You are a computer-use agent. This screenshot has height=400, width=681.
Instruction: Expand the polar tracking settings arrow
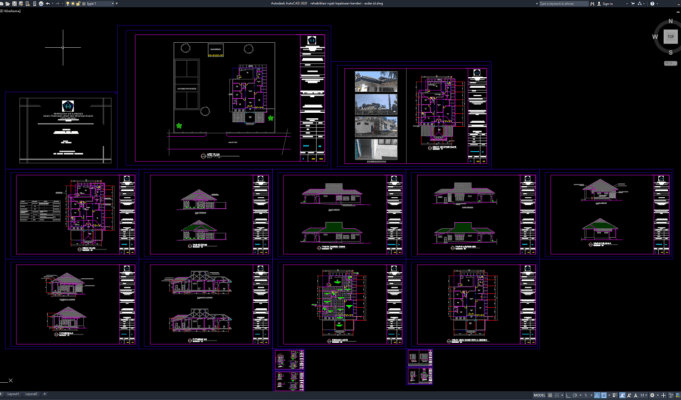point(581,395)
